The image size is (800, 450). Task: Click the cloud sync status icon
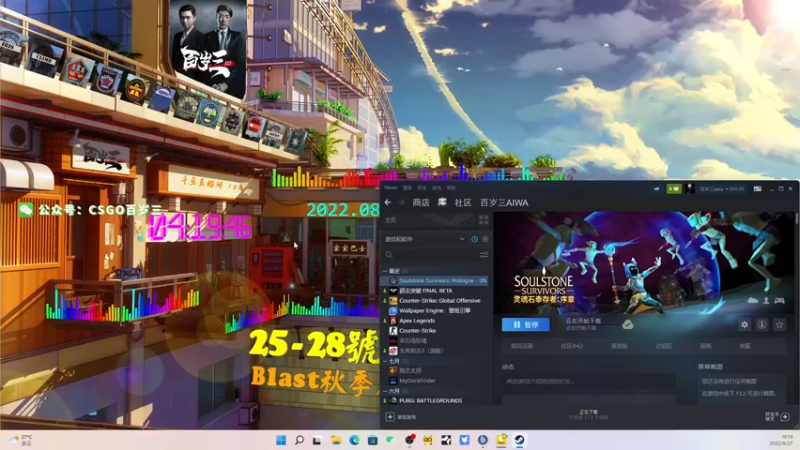(x=628, y=324)
